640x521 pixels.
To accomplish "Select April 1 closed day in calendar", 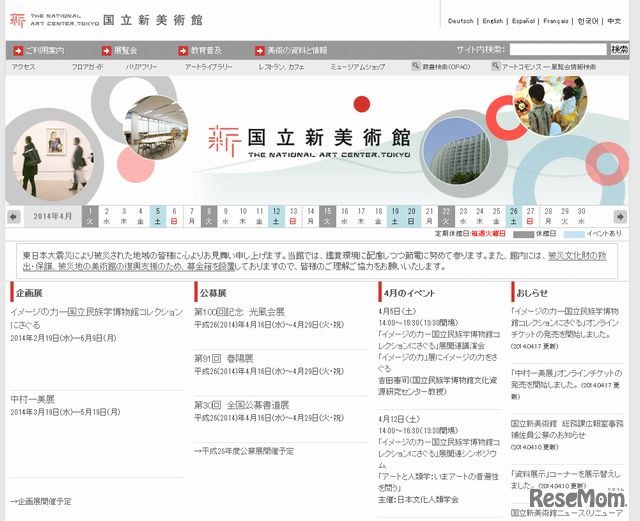I will (90, 216).
